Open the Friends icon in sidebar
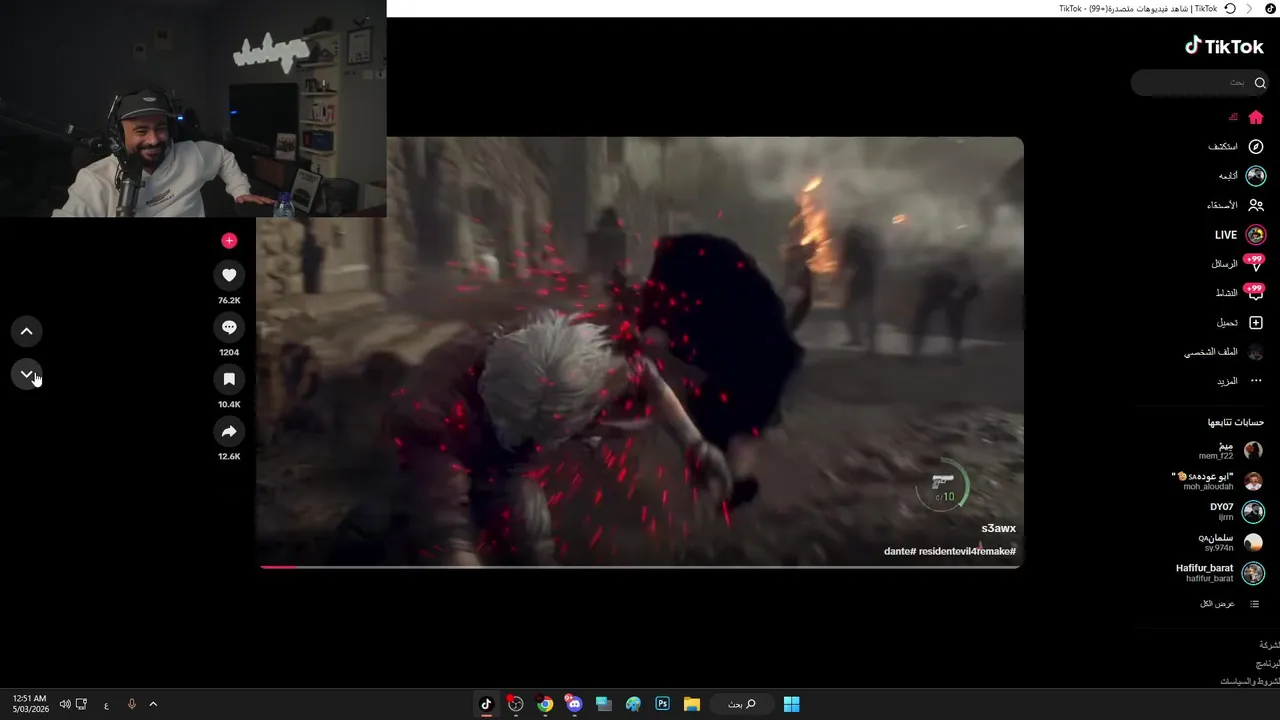Image resolution: width=1280 pixels, height=720 pixels. [1256, 205]
